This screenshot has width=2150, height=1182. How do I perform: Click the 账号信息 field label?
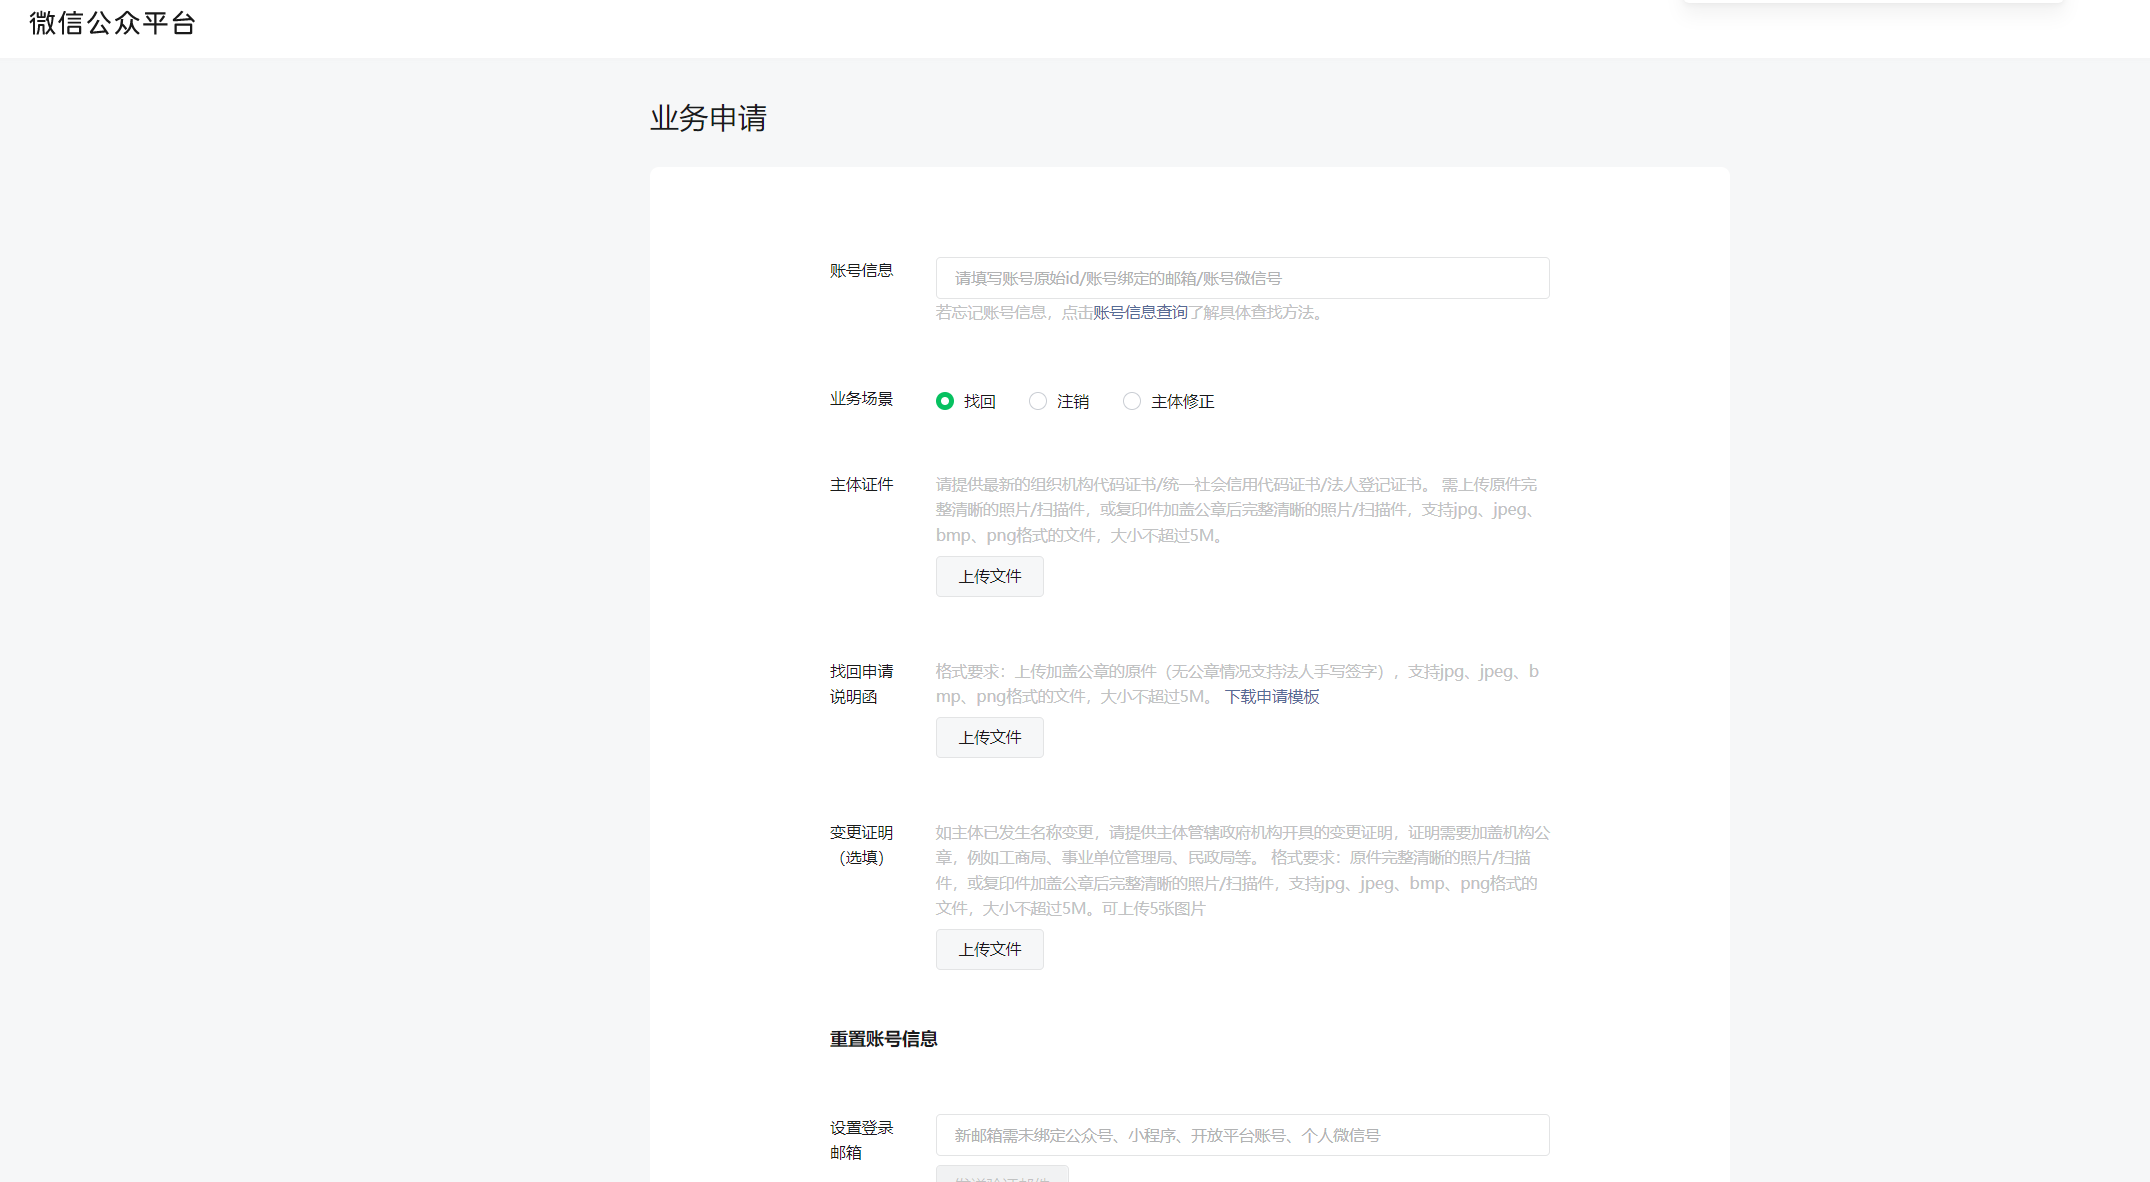[861, 270]
